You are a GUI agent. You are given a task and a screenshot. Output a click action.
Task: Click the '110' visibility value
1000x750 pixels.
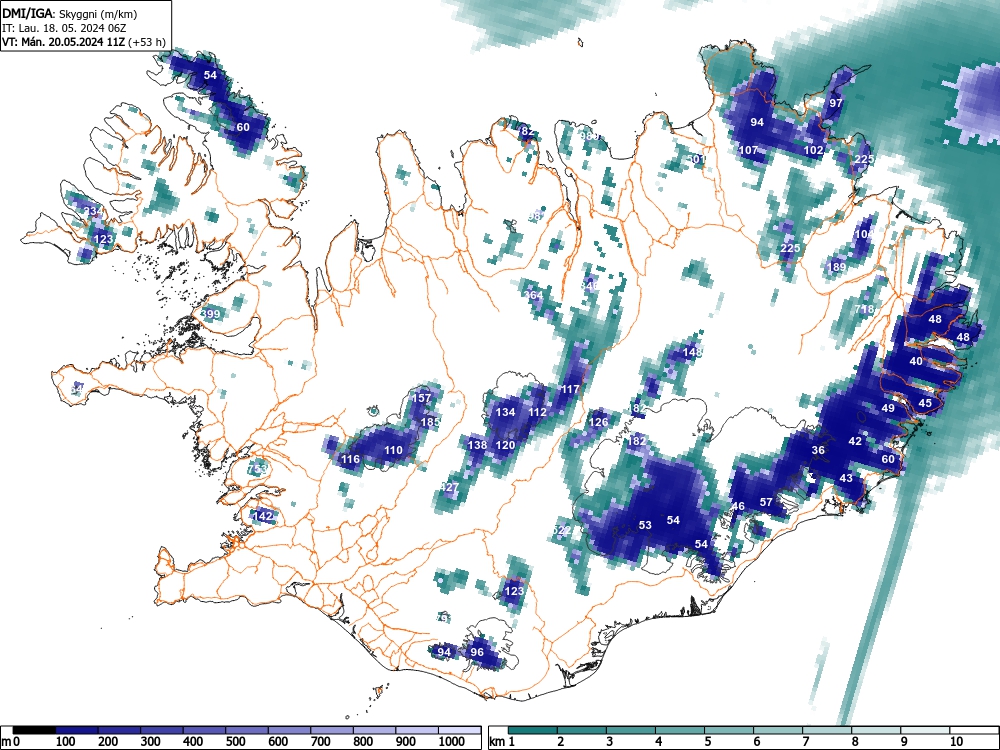[393, 450]
